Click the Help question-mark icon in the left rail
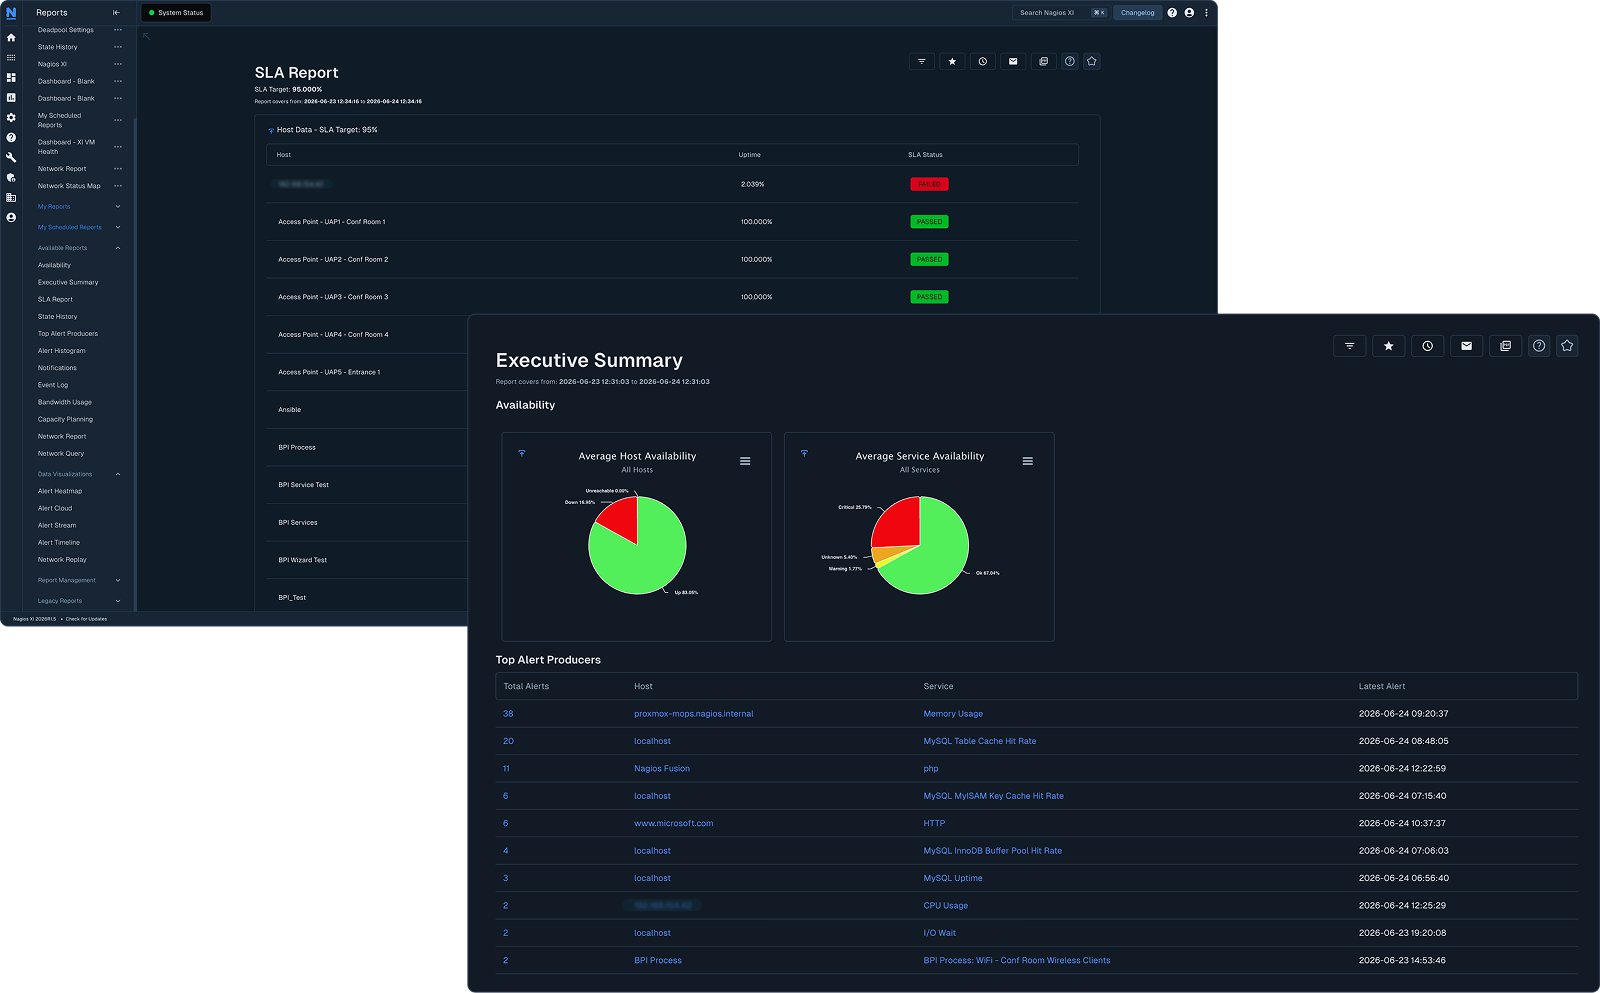This screenshot has height=993, width=1600. 11,137
